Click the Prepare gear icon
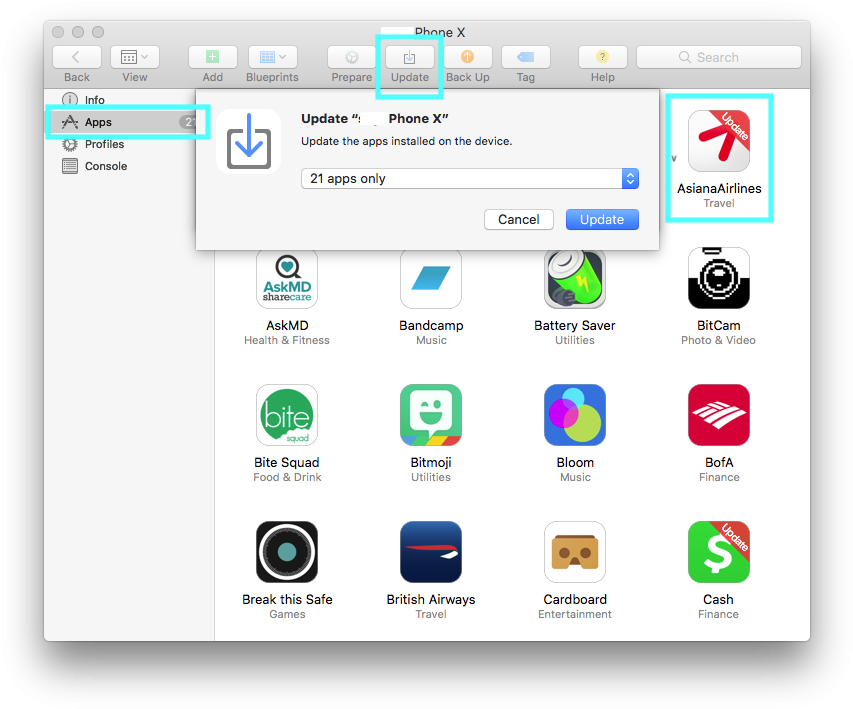853x709 pixels. point(351,57)
